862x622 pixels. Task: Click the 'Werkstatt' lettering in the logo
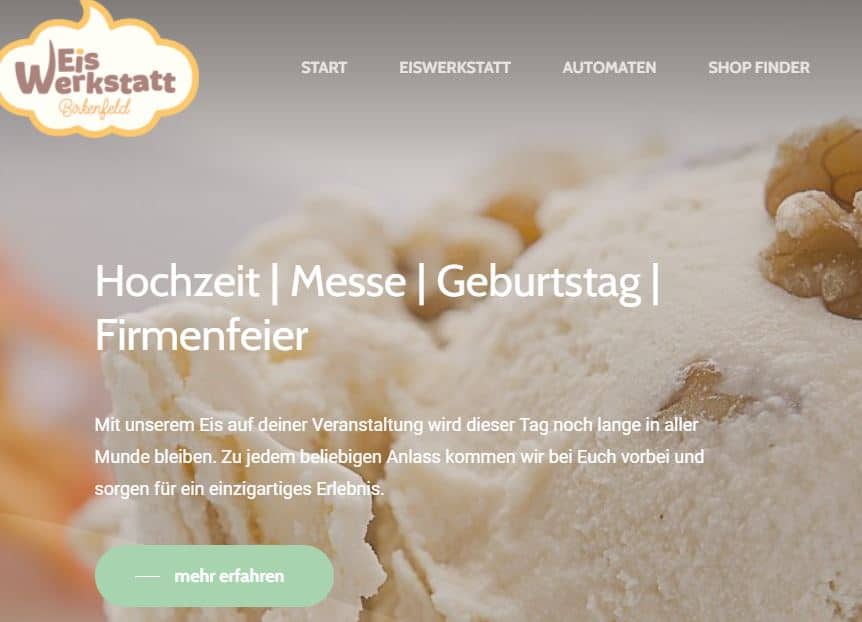[96, 82]
